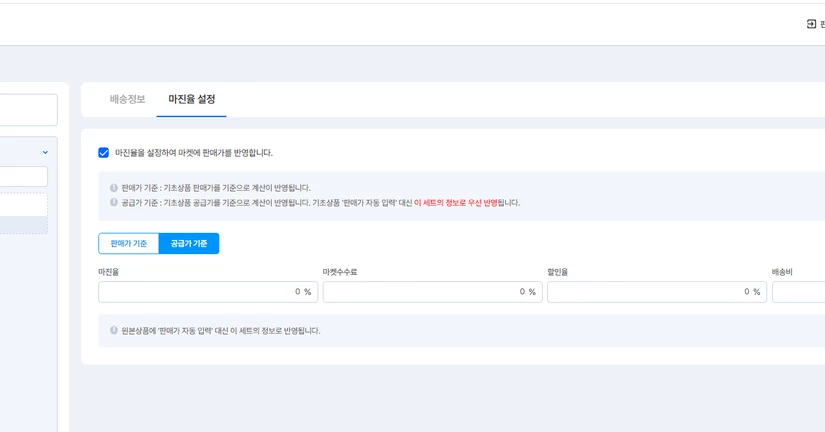The height and width of the screenshot is (432, 825).
Task: Click the red text 이 세트의 정보로 우선 반영
Action: tap(456, 203)
